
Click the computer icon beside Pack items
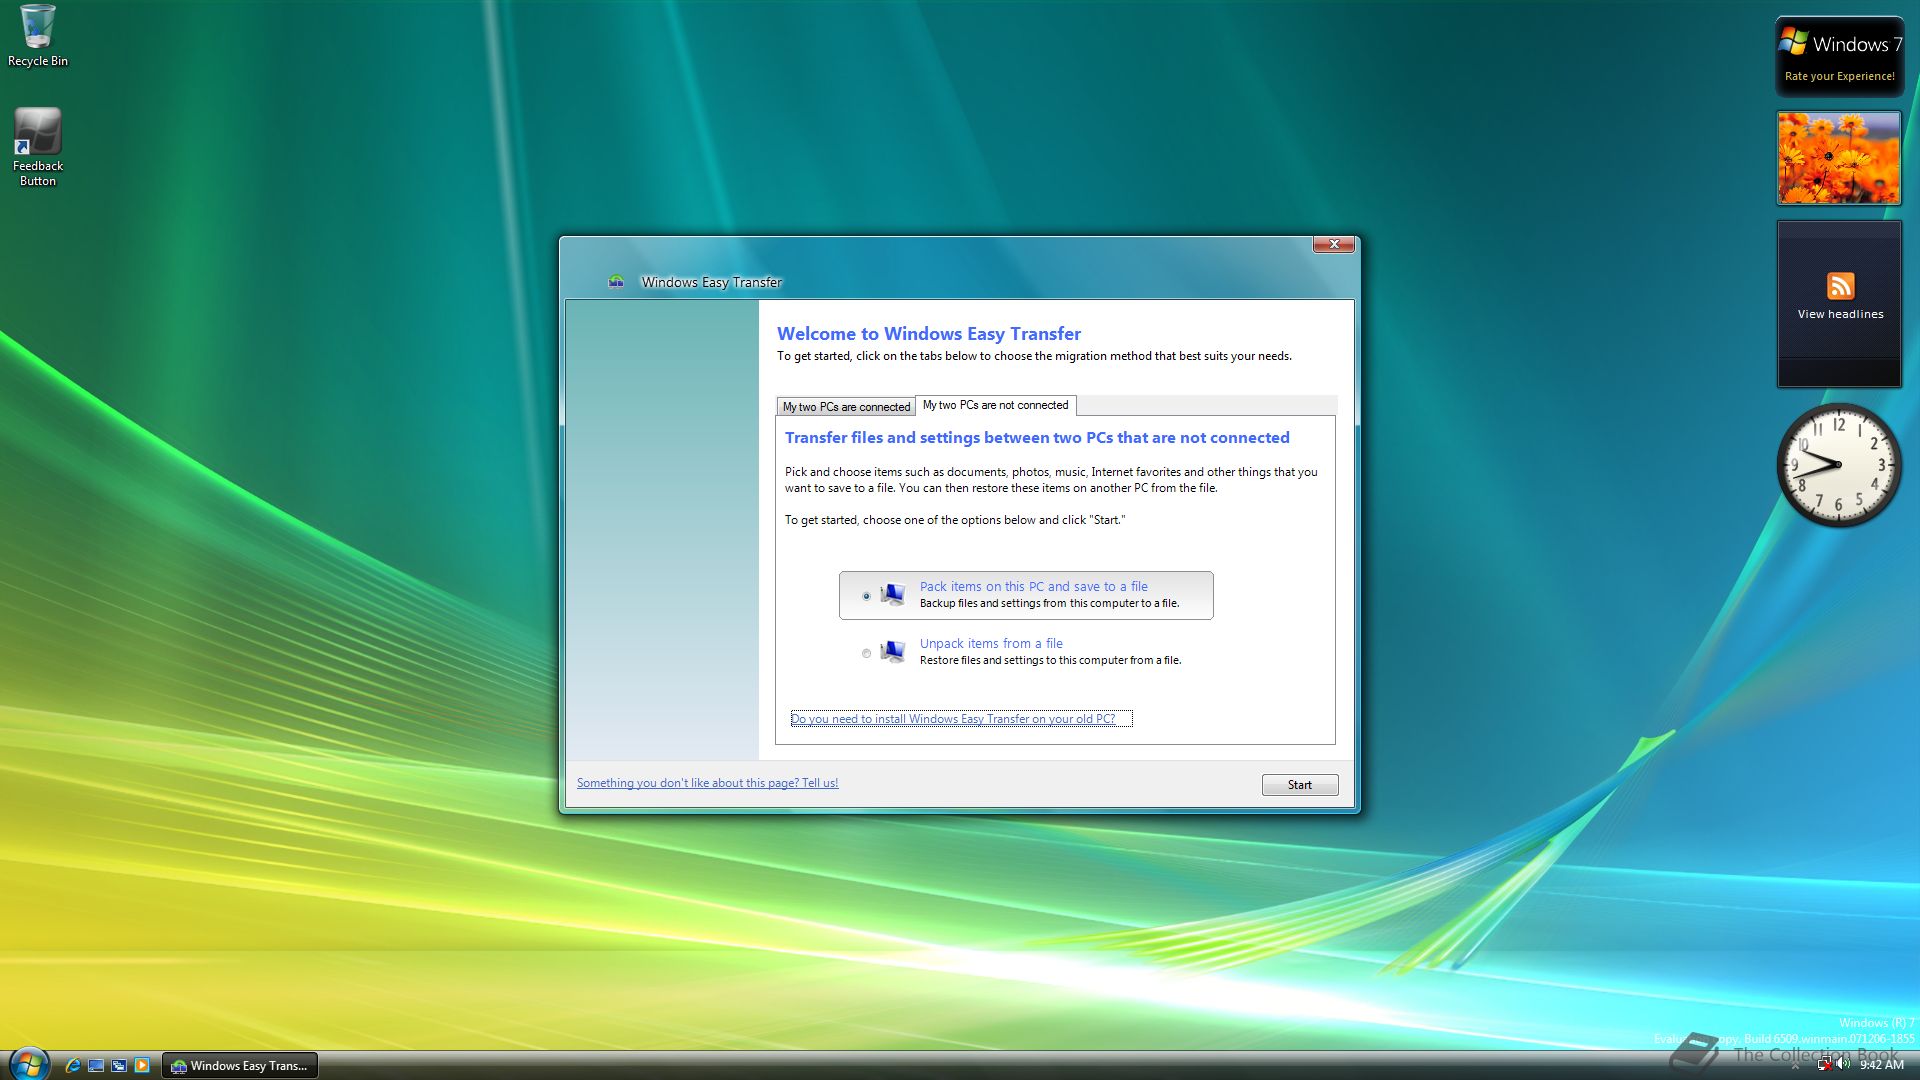893,595
